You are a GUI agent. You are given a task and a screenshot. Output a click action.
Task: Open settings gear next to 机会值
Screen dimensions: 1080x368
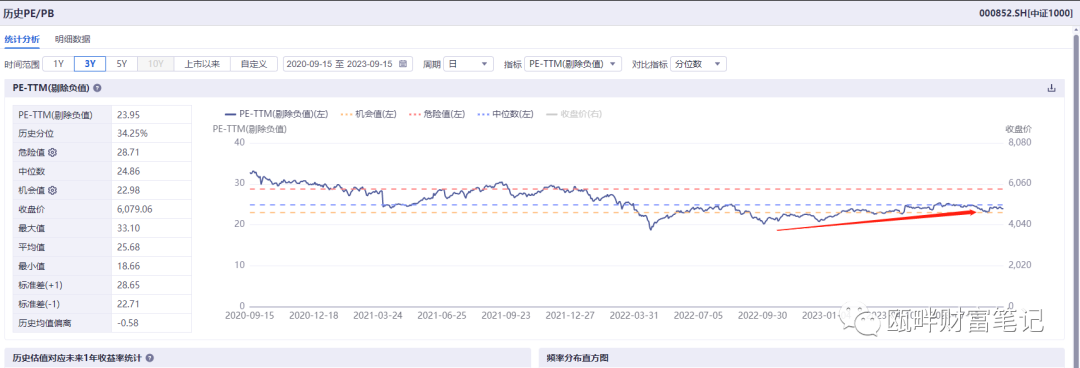pos(52,190)
